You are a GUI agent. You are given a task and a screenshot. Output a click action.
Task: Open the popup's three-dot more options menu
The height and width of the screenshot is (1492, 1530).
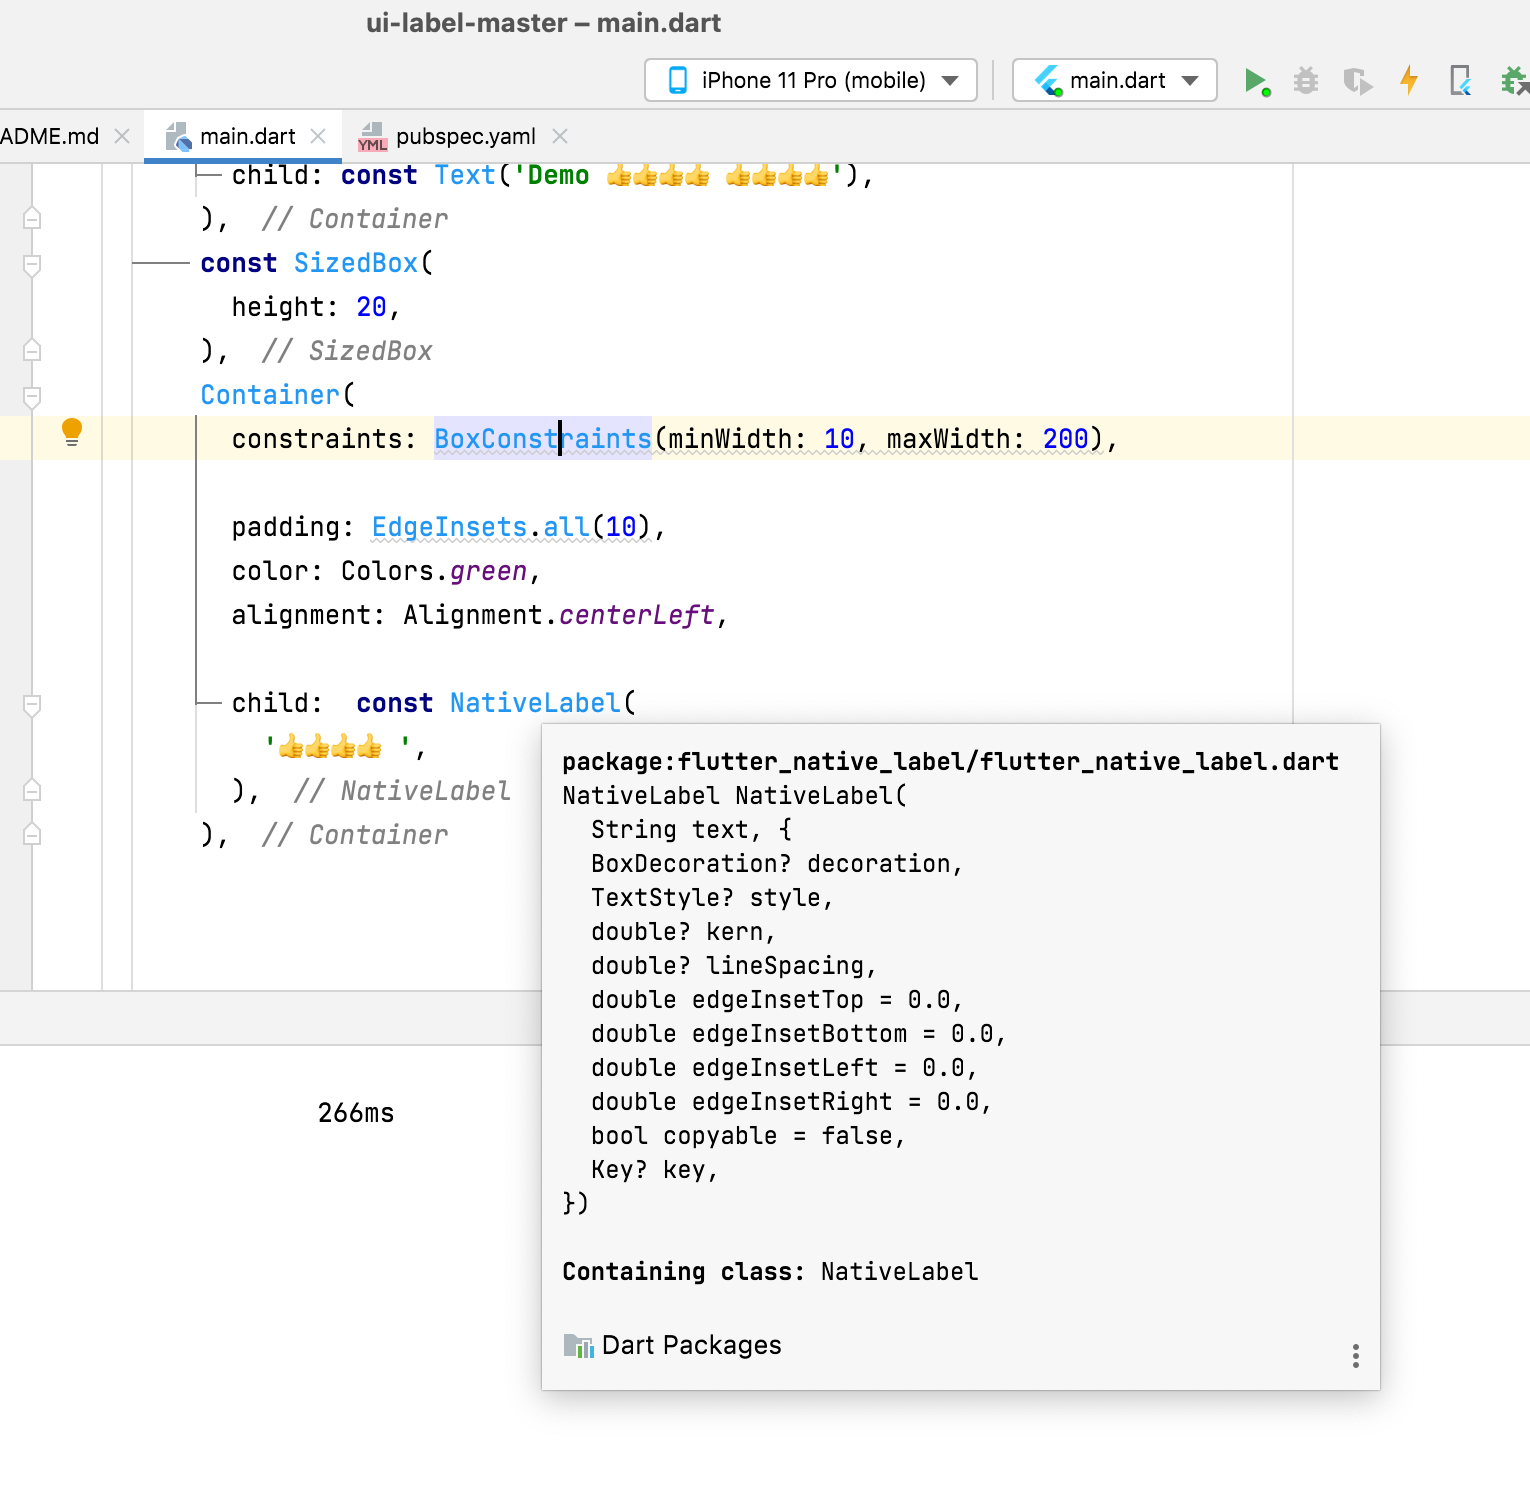coord(1355,1356)
